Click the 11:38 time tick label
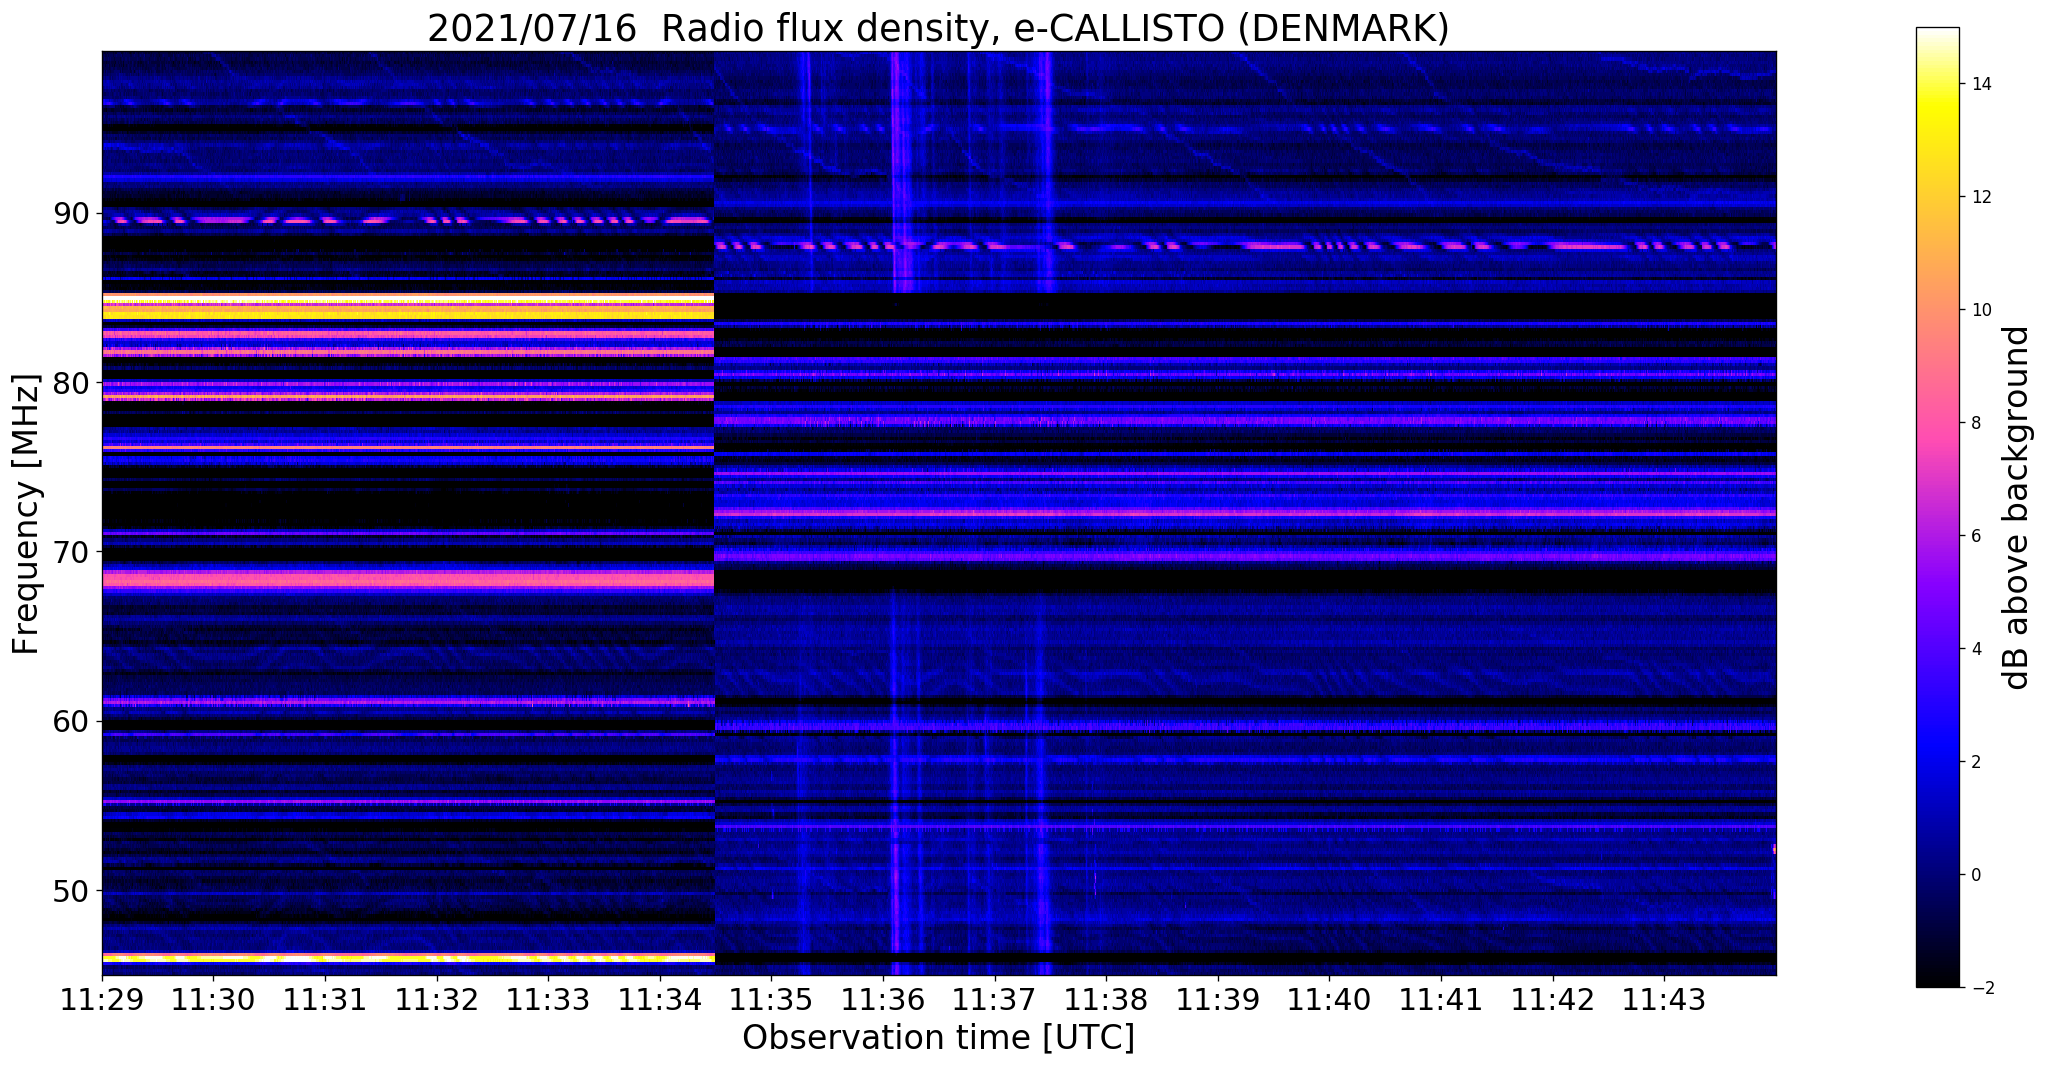The width and height of the screenshot is (2047, 1067). tap(1106, 999)
